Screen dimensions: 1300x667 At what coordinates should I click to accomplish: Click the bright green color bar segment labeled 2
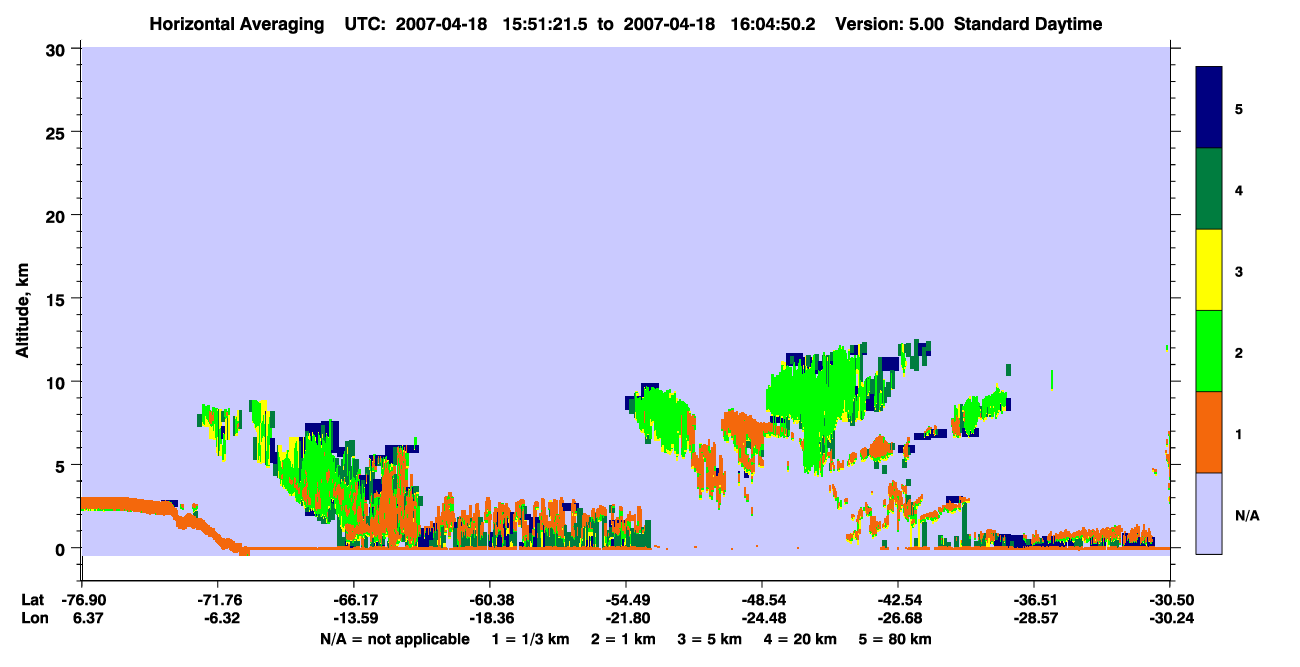click(1209, 351)
